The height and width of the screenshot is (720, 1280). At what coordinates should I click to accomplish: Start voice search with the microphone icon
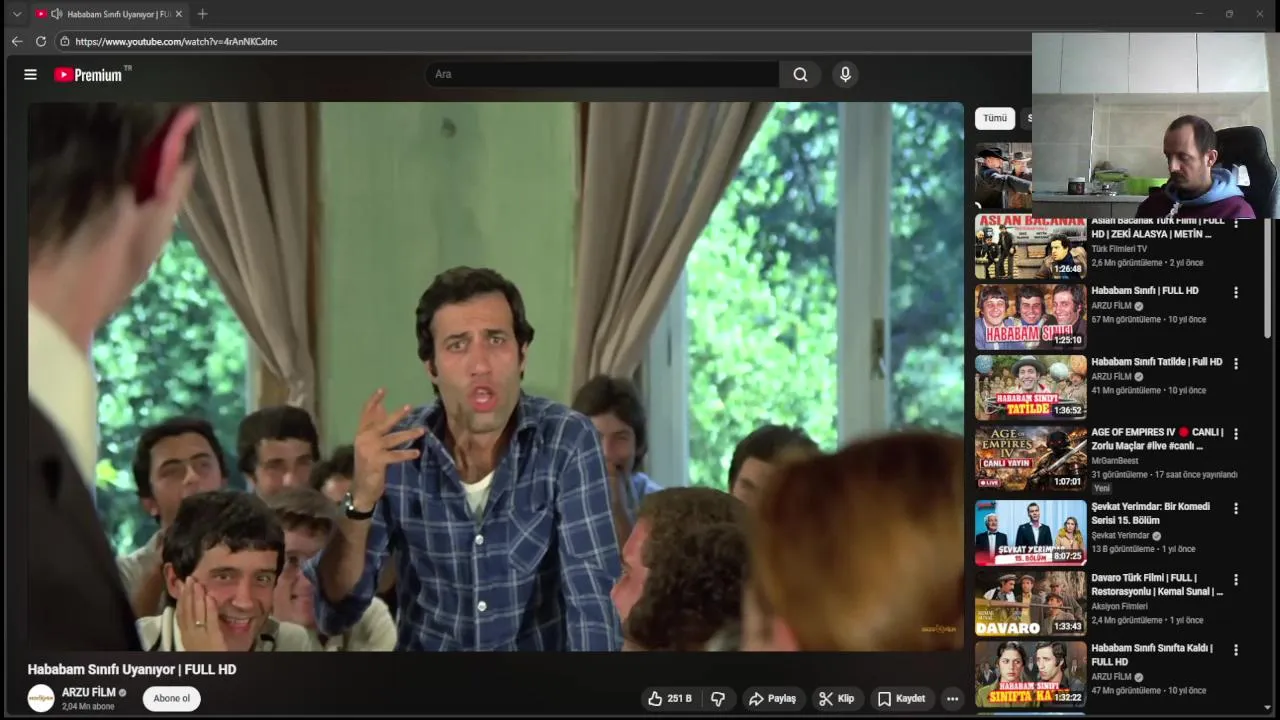click(845, 75)
